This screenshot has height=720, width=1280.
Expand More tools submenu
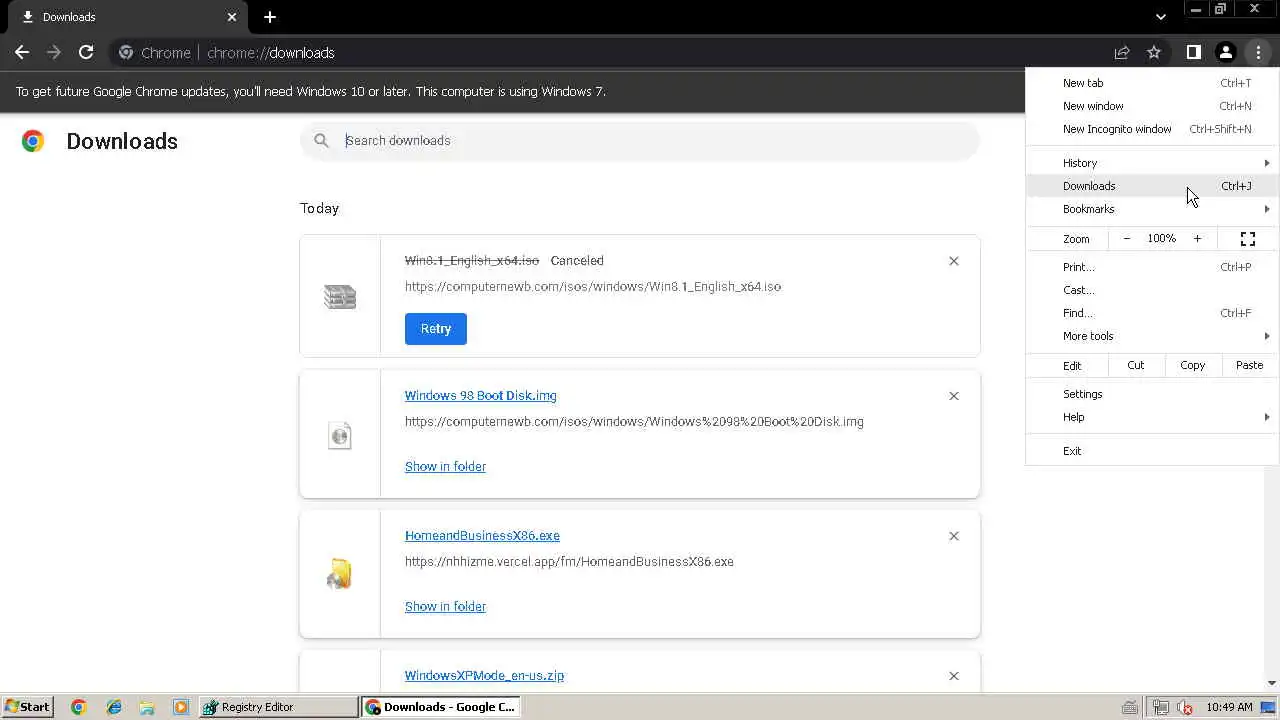click(1152, 336)
